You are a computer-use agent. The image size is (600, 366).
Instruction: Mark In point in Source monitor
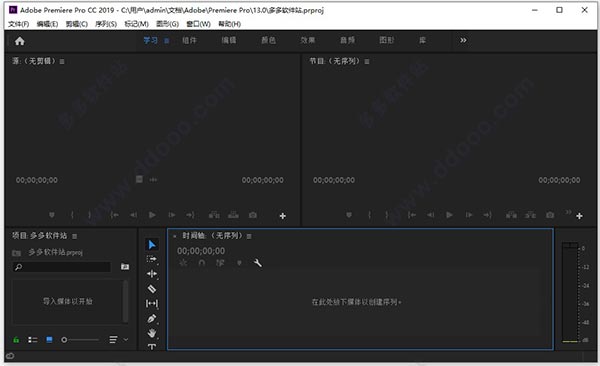pos(72,215)
